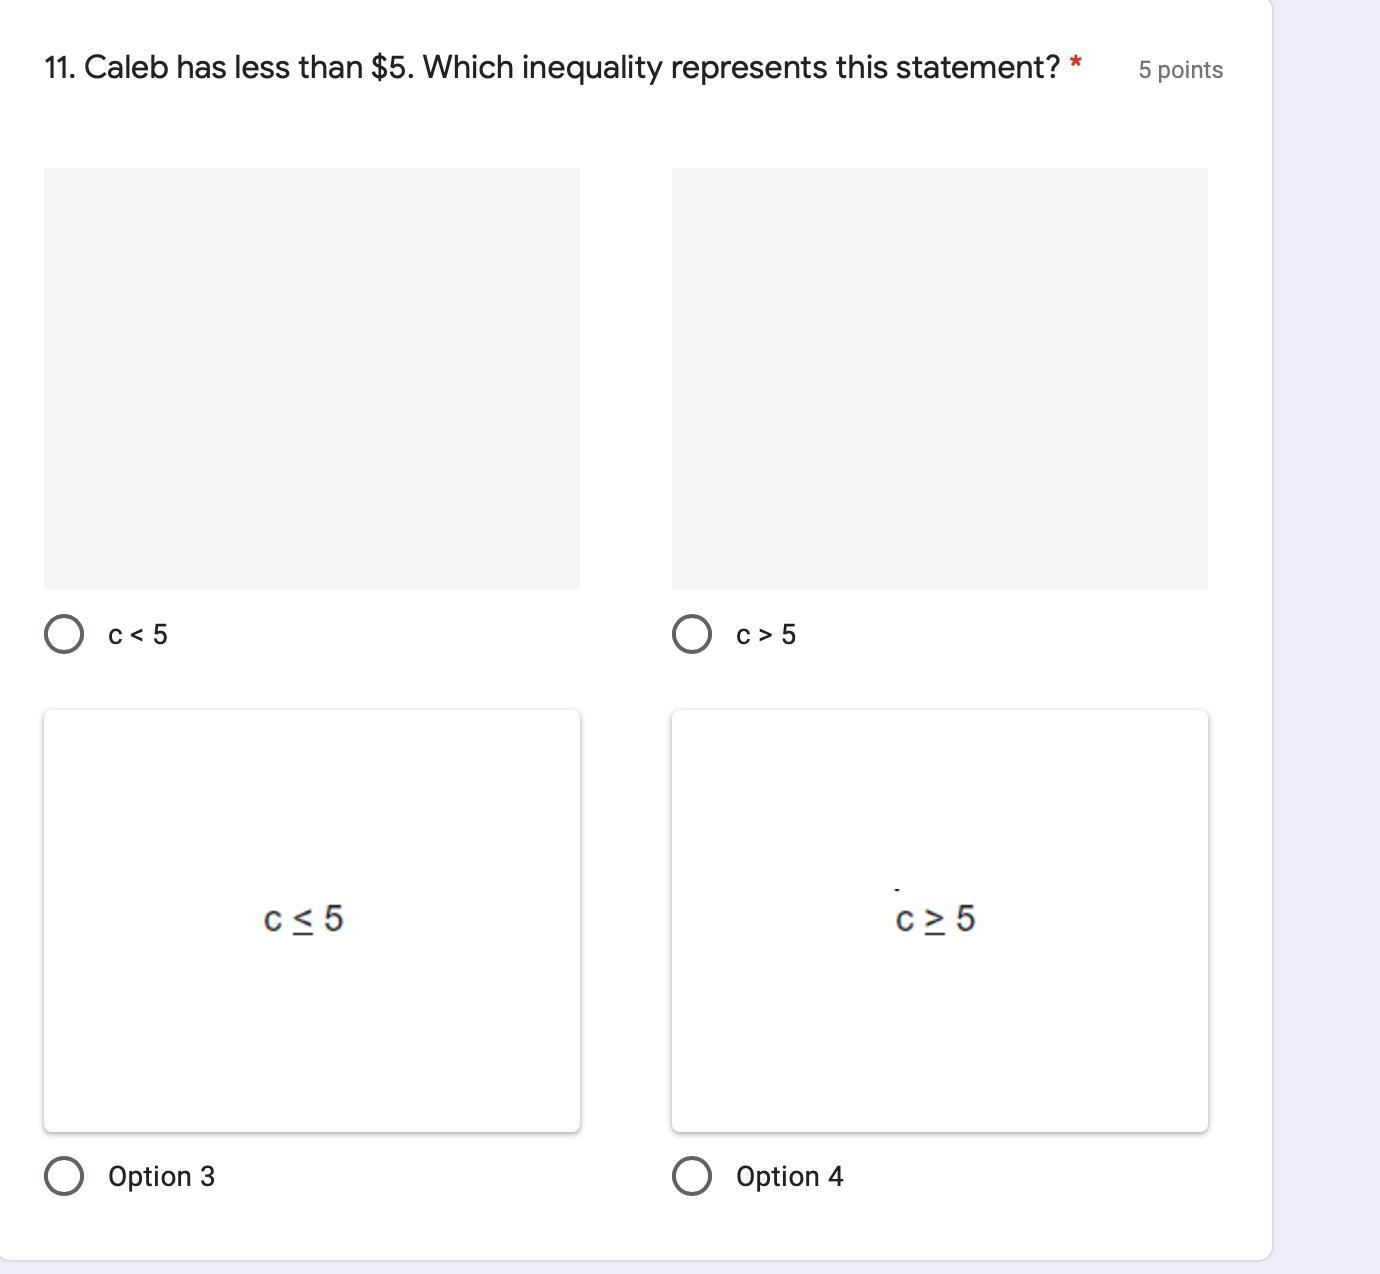
Task: Click the red required asterisk
Action: [1076, 64]
